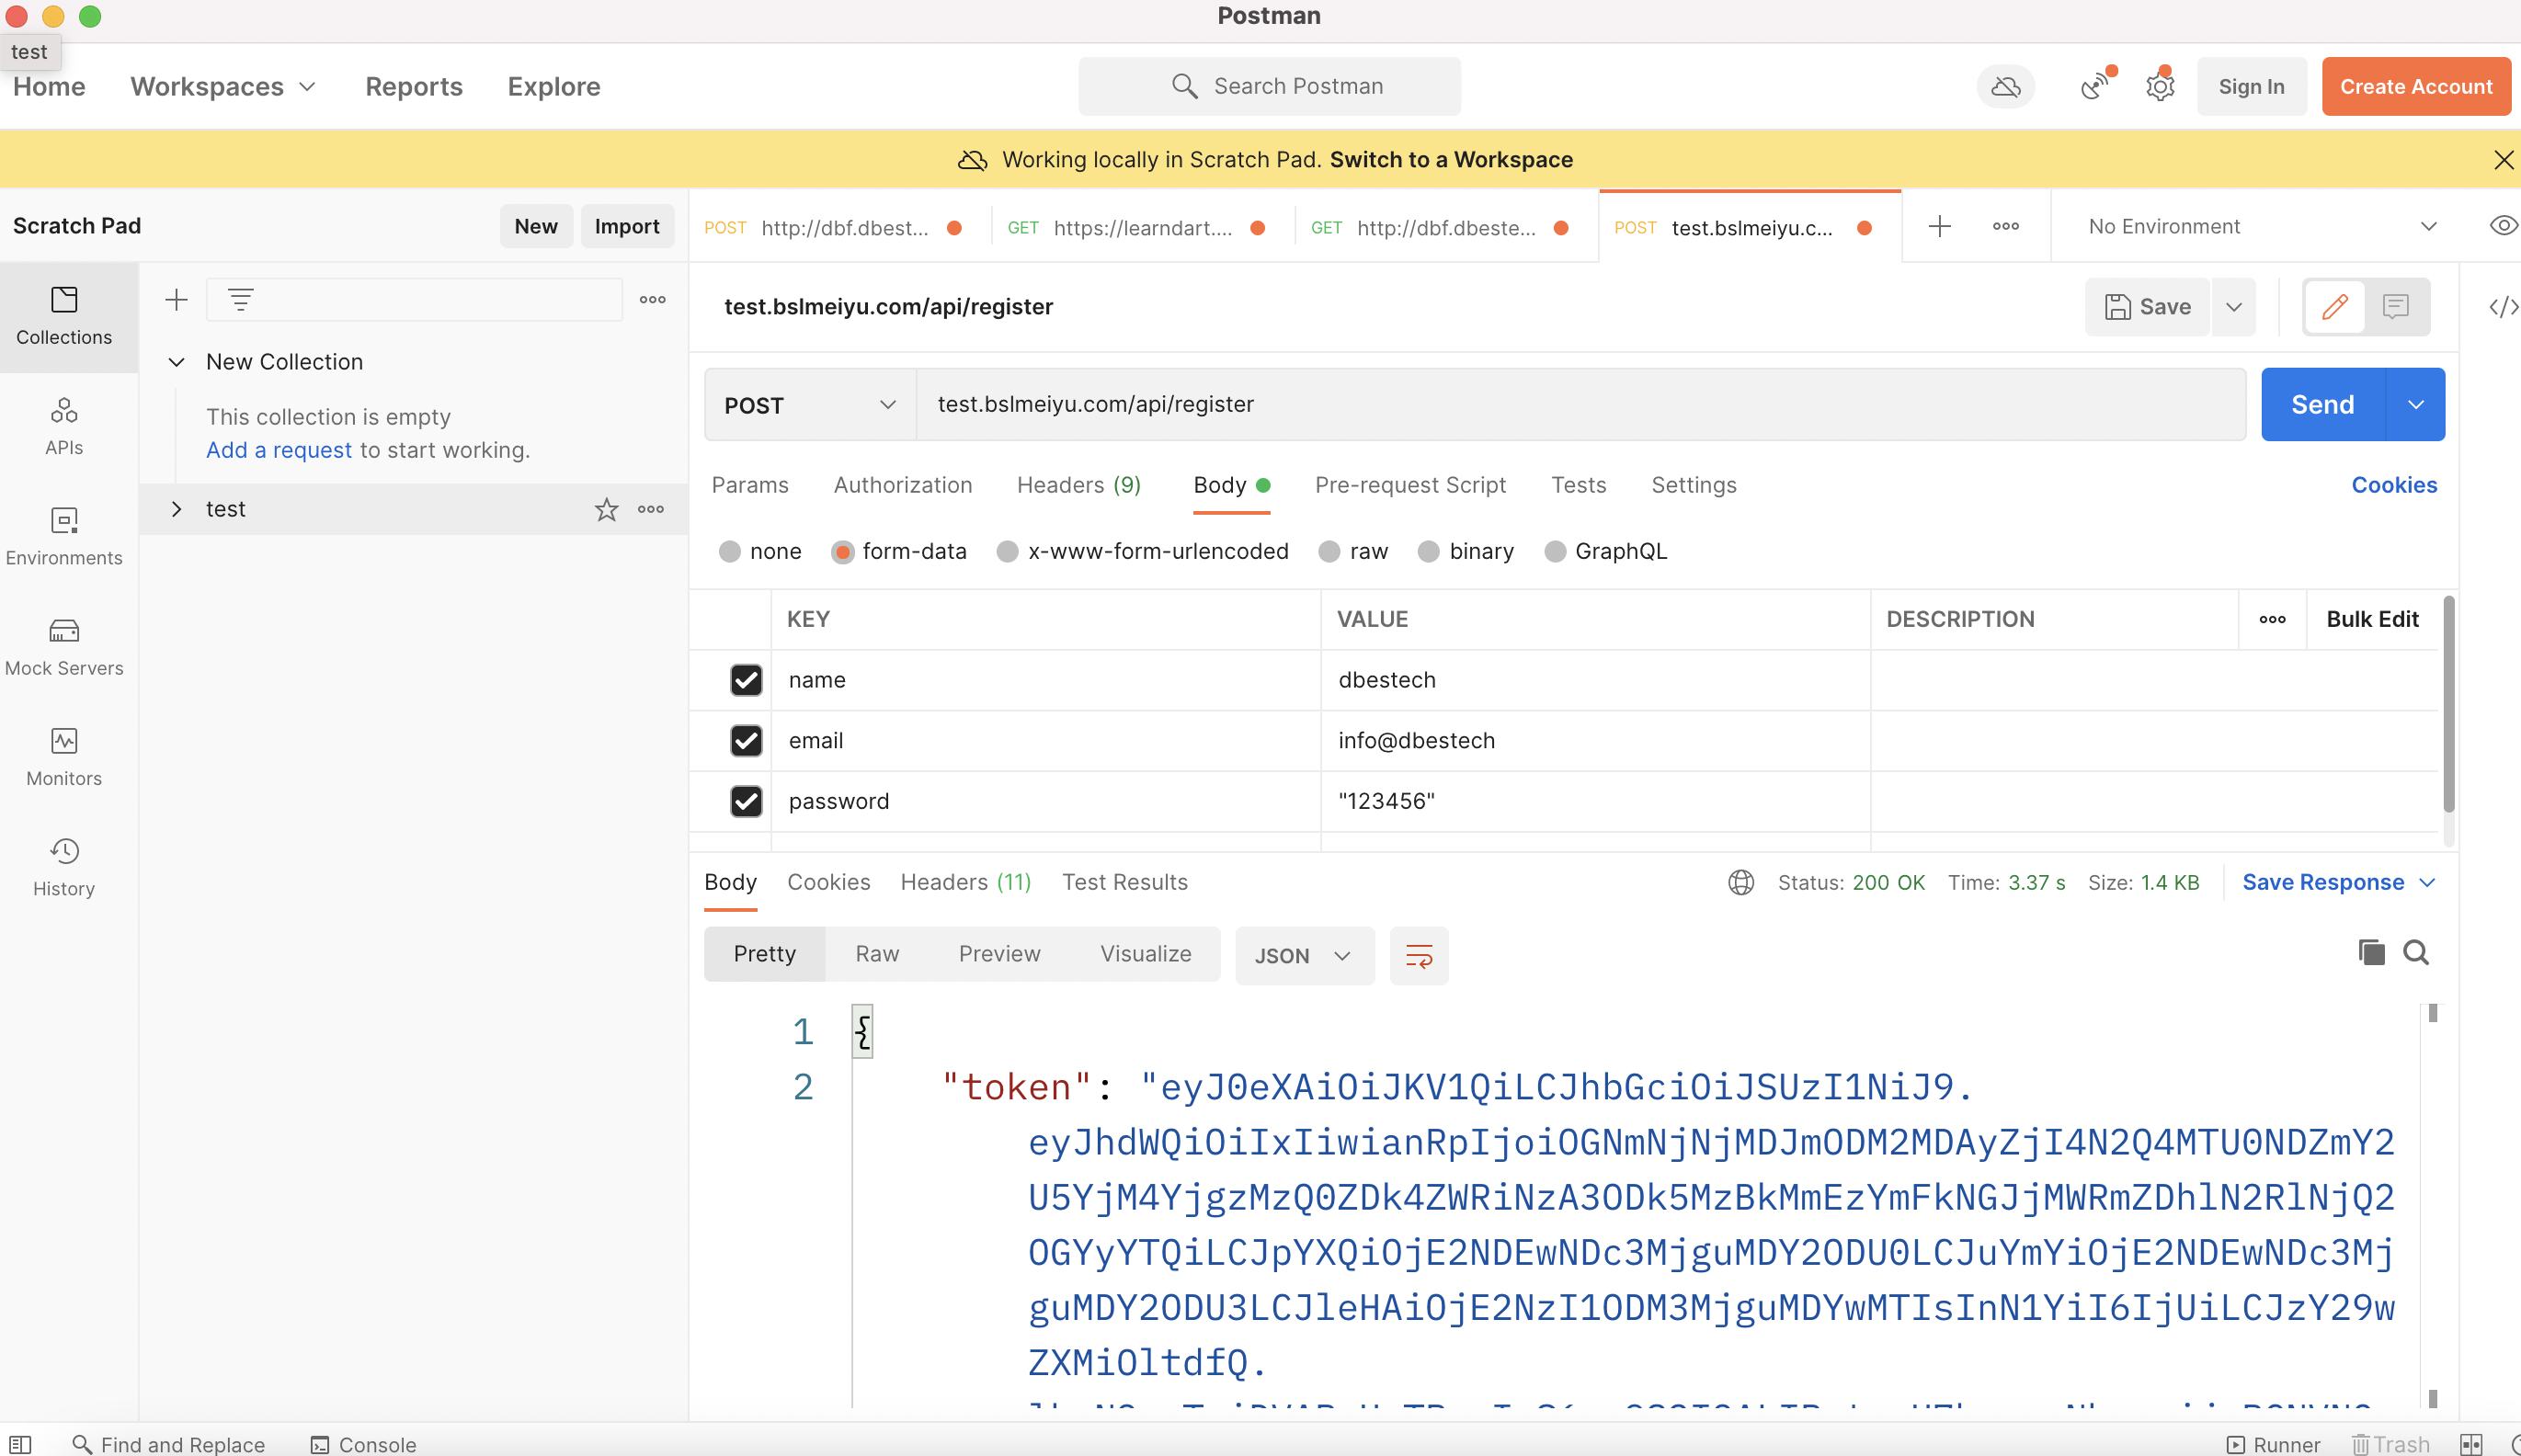Click the environment quick look eye icon

pyautogui.click(x=2503, y=226)
